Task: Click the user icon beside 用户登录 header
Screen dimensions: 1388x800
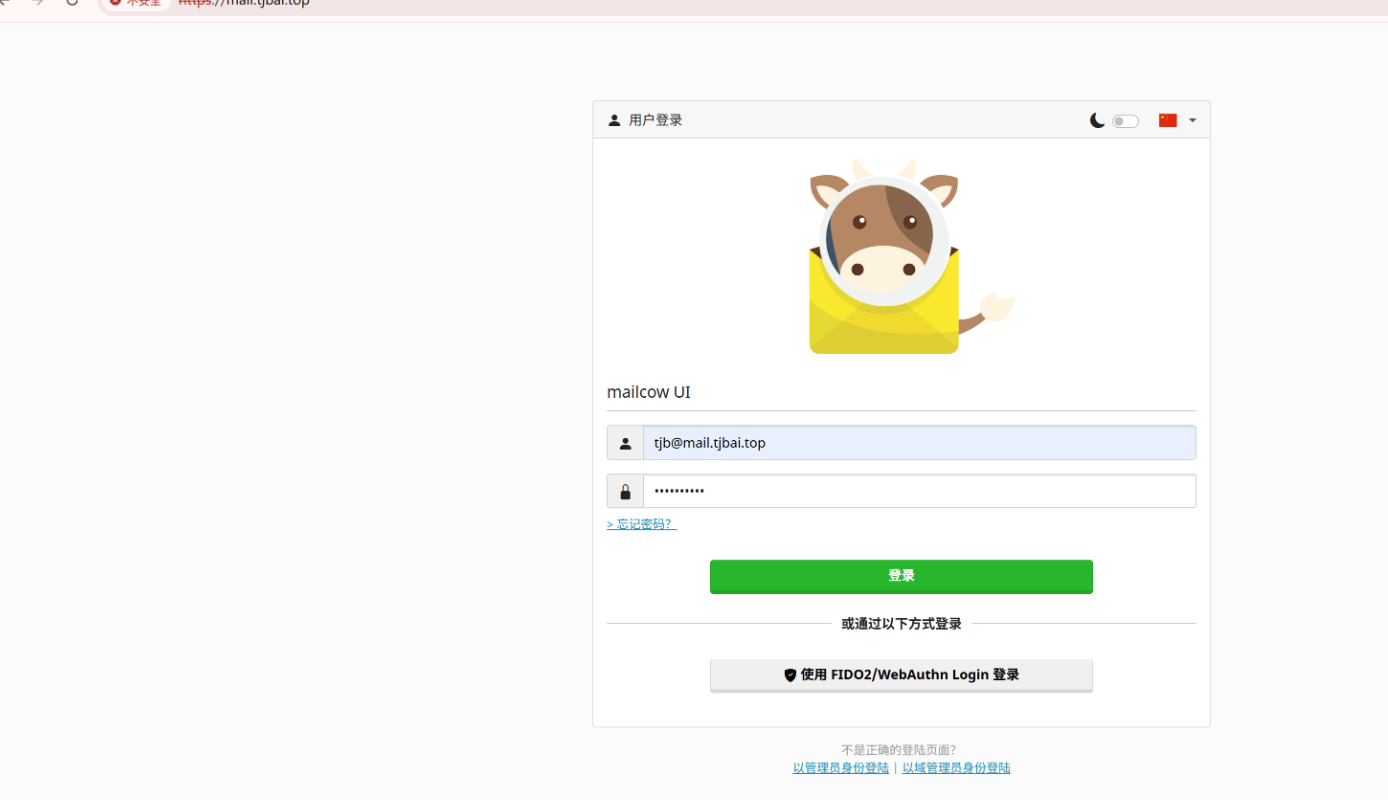Action: pyautogui.click(x=614, y=119)
